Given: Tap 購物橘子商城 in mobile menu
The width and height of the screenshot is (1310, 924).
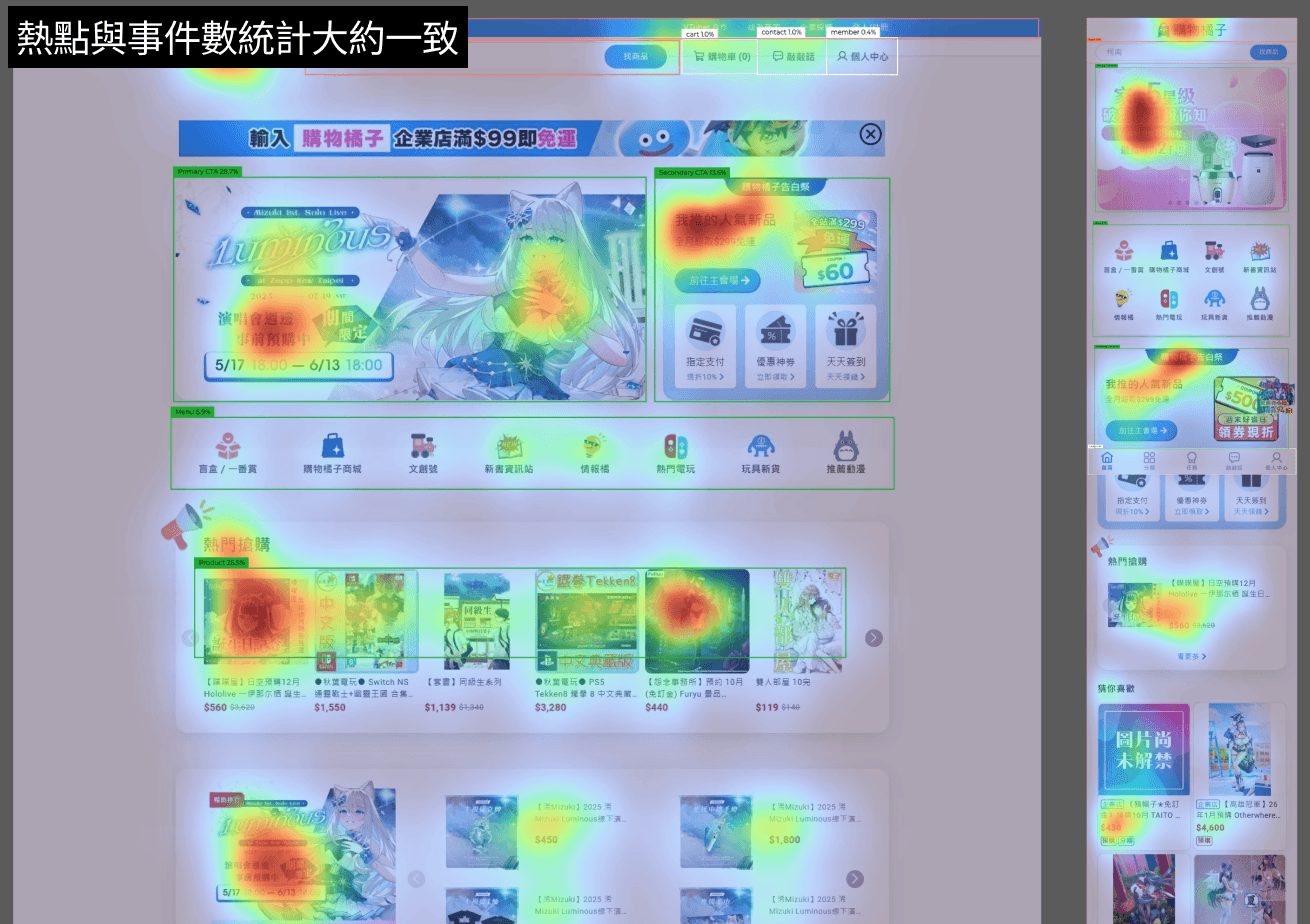Looking at the screenshot, I should pos(1169,257).
